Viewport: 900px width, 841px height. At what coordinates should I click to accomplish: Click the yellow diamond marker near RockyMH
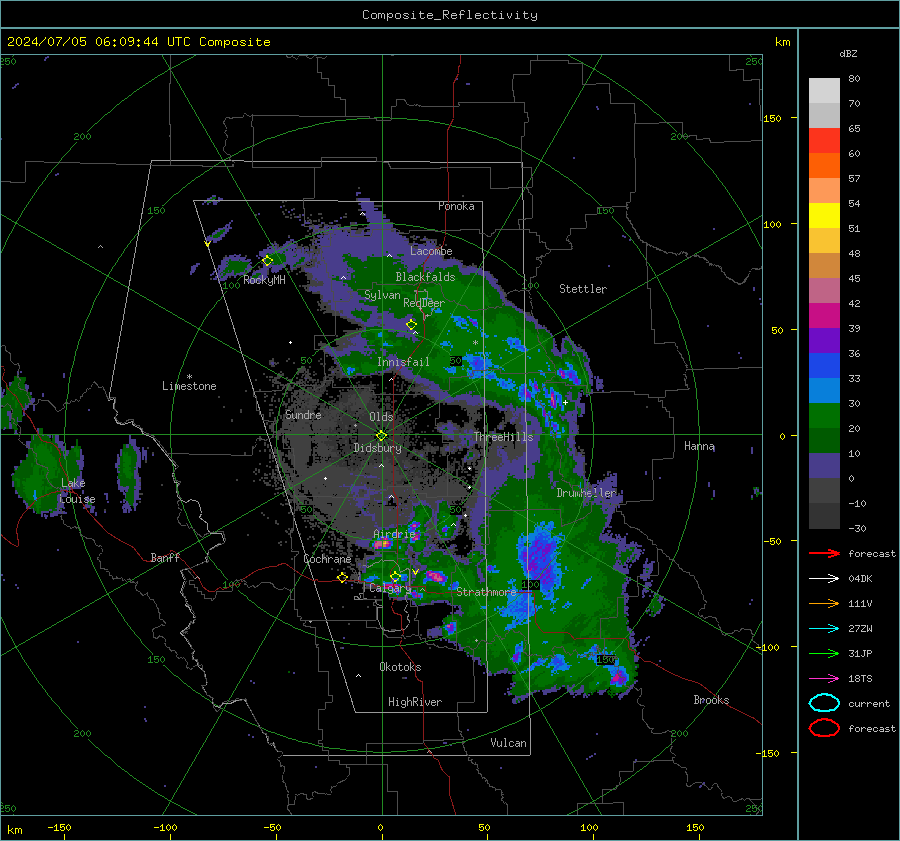267,261
